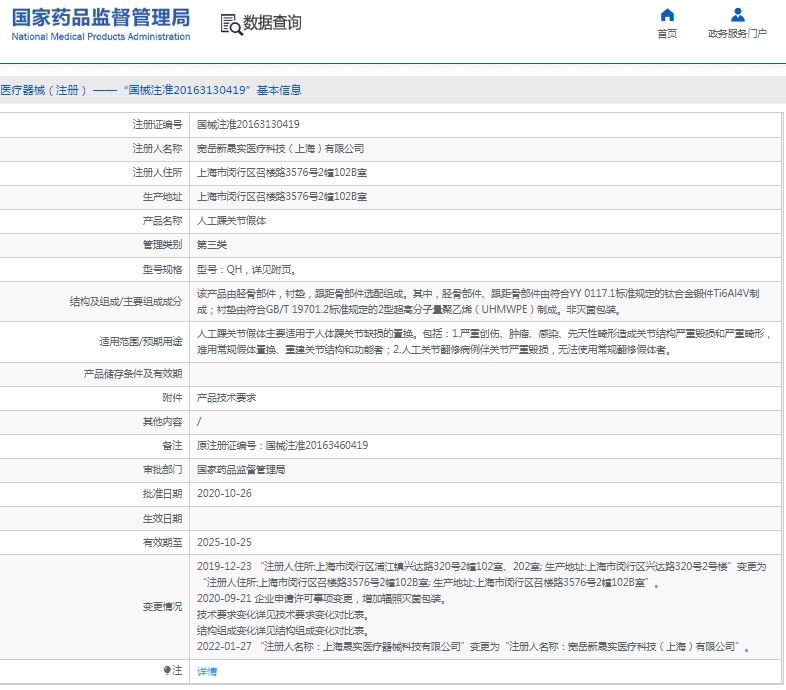
Task: Click the 适用范围/预期用途 label
Action: (141, 341)
